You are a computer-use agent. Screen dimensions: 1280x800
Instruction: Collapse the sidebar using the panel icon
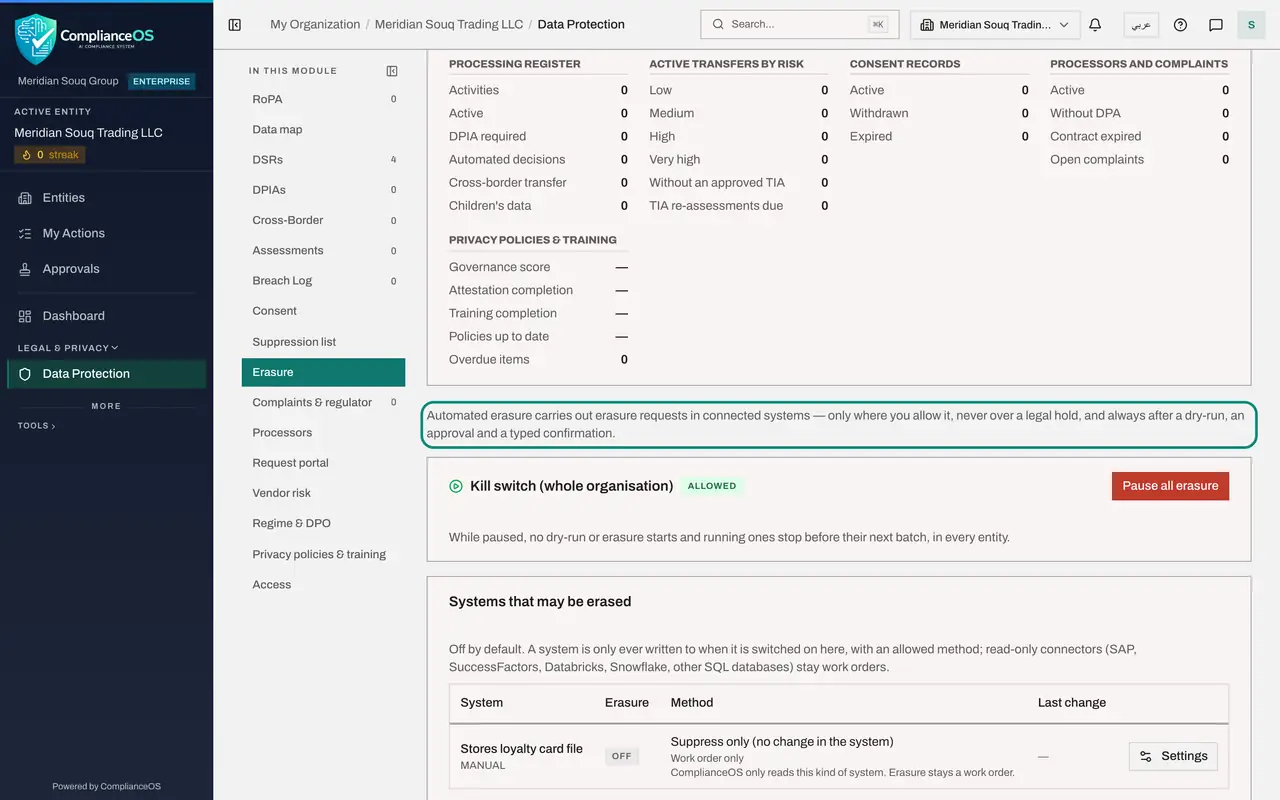(x=235, y=24)
